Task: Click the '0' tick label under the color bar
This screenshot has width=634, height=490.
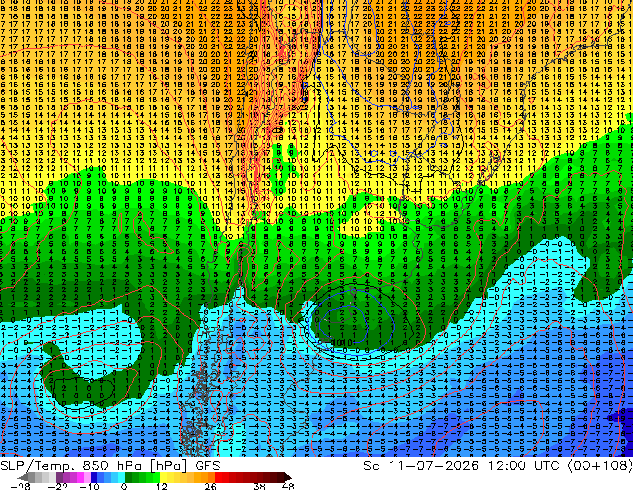Action: pos(124,486)
